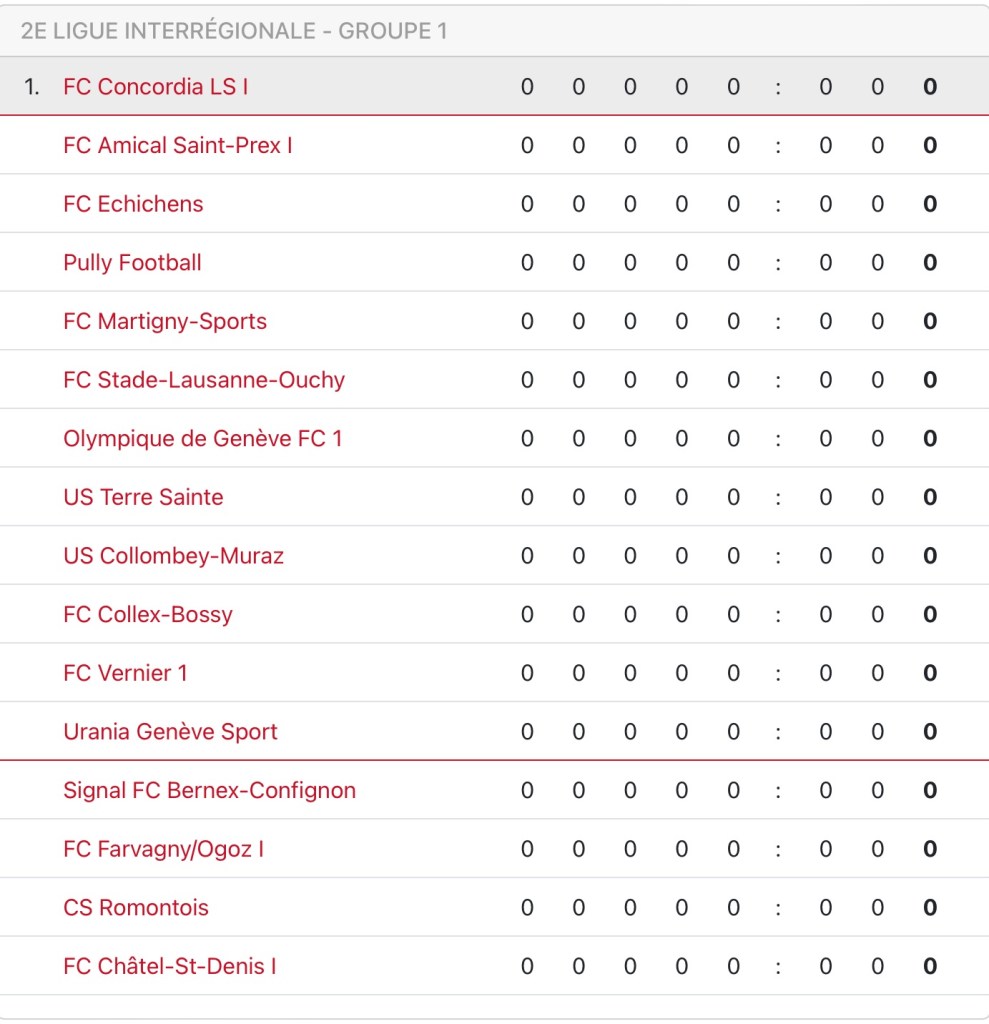Click the rank number 1. in first row
This screenshot has width=989, height=1024.
click(32, 87)
